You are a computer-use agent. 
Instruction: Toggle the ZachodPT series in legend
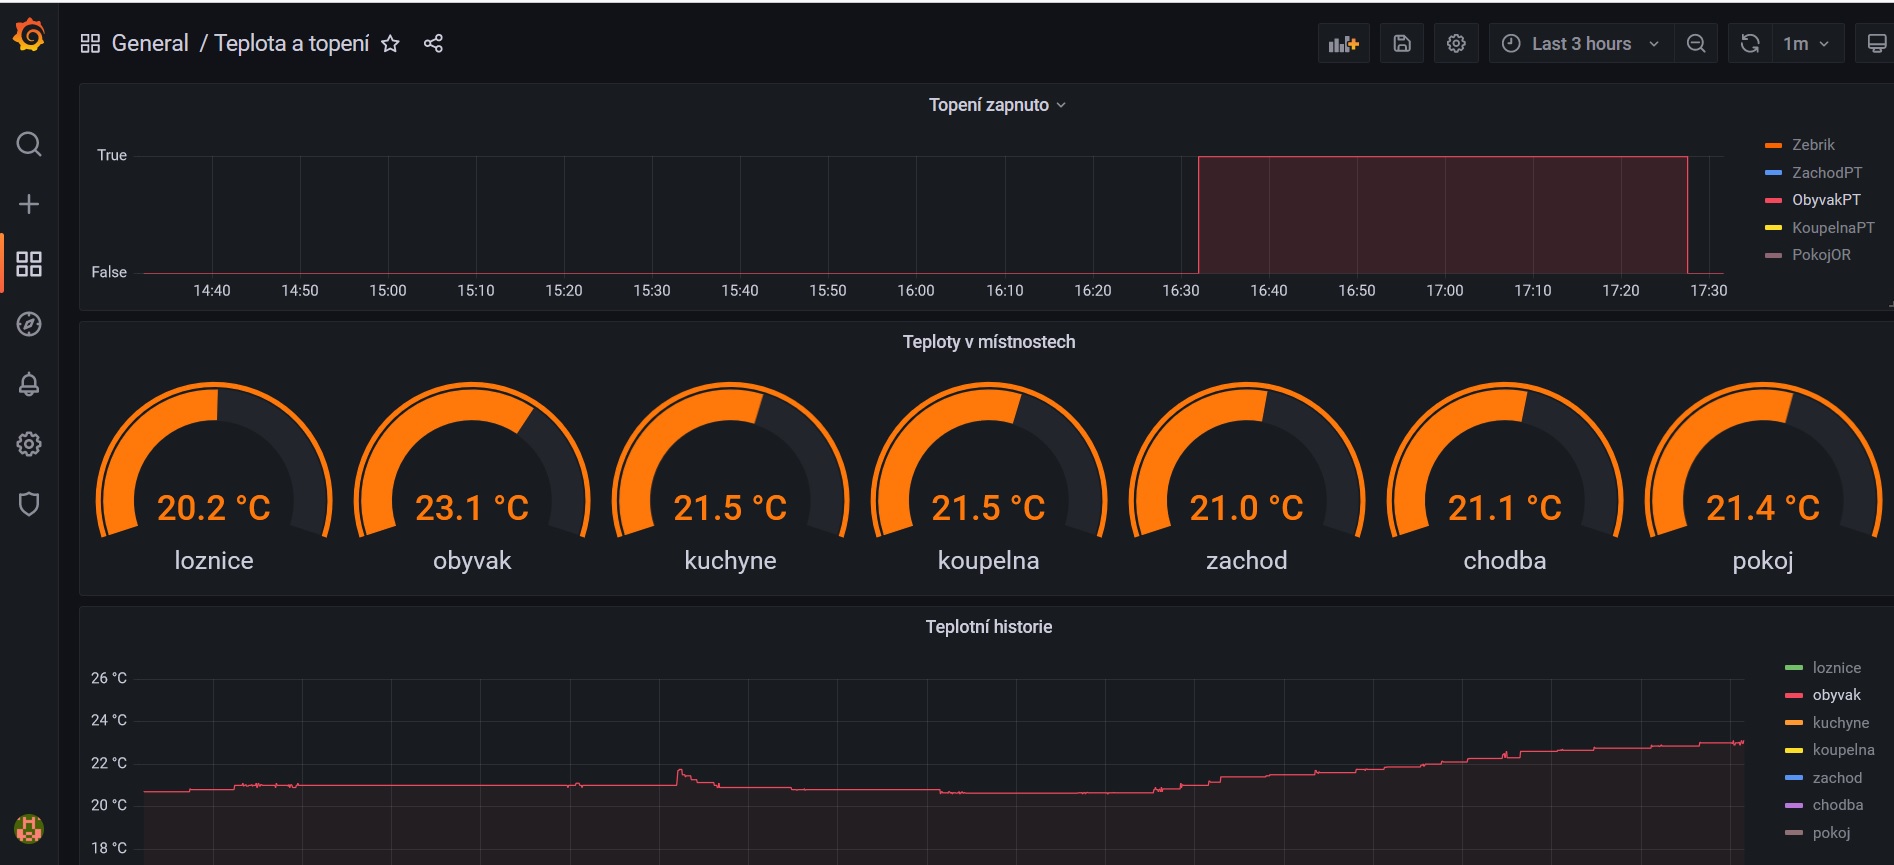[x=1827, y=172]
